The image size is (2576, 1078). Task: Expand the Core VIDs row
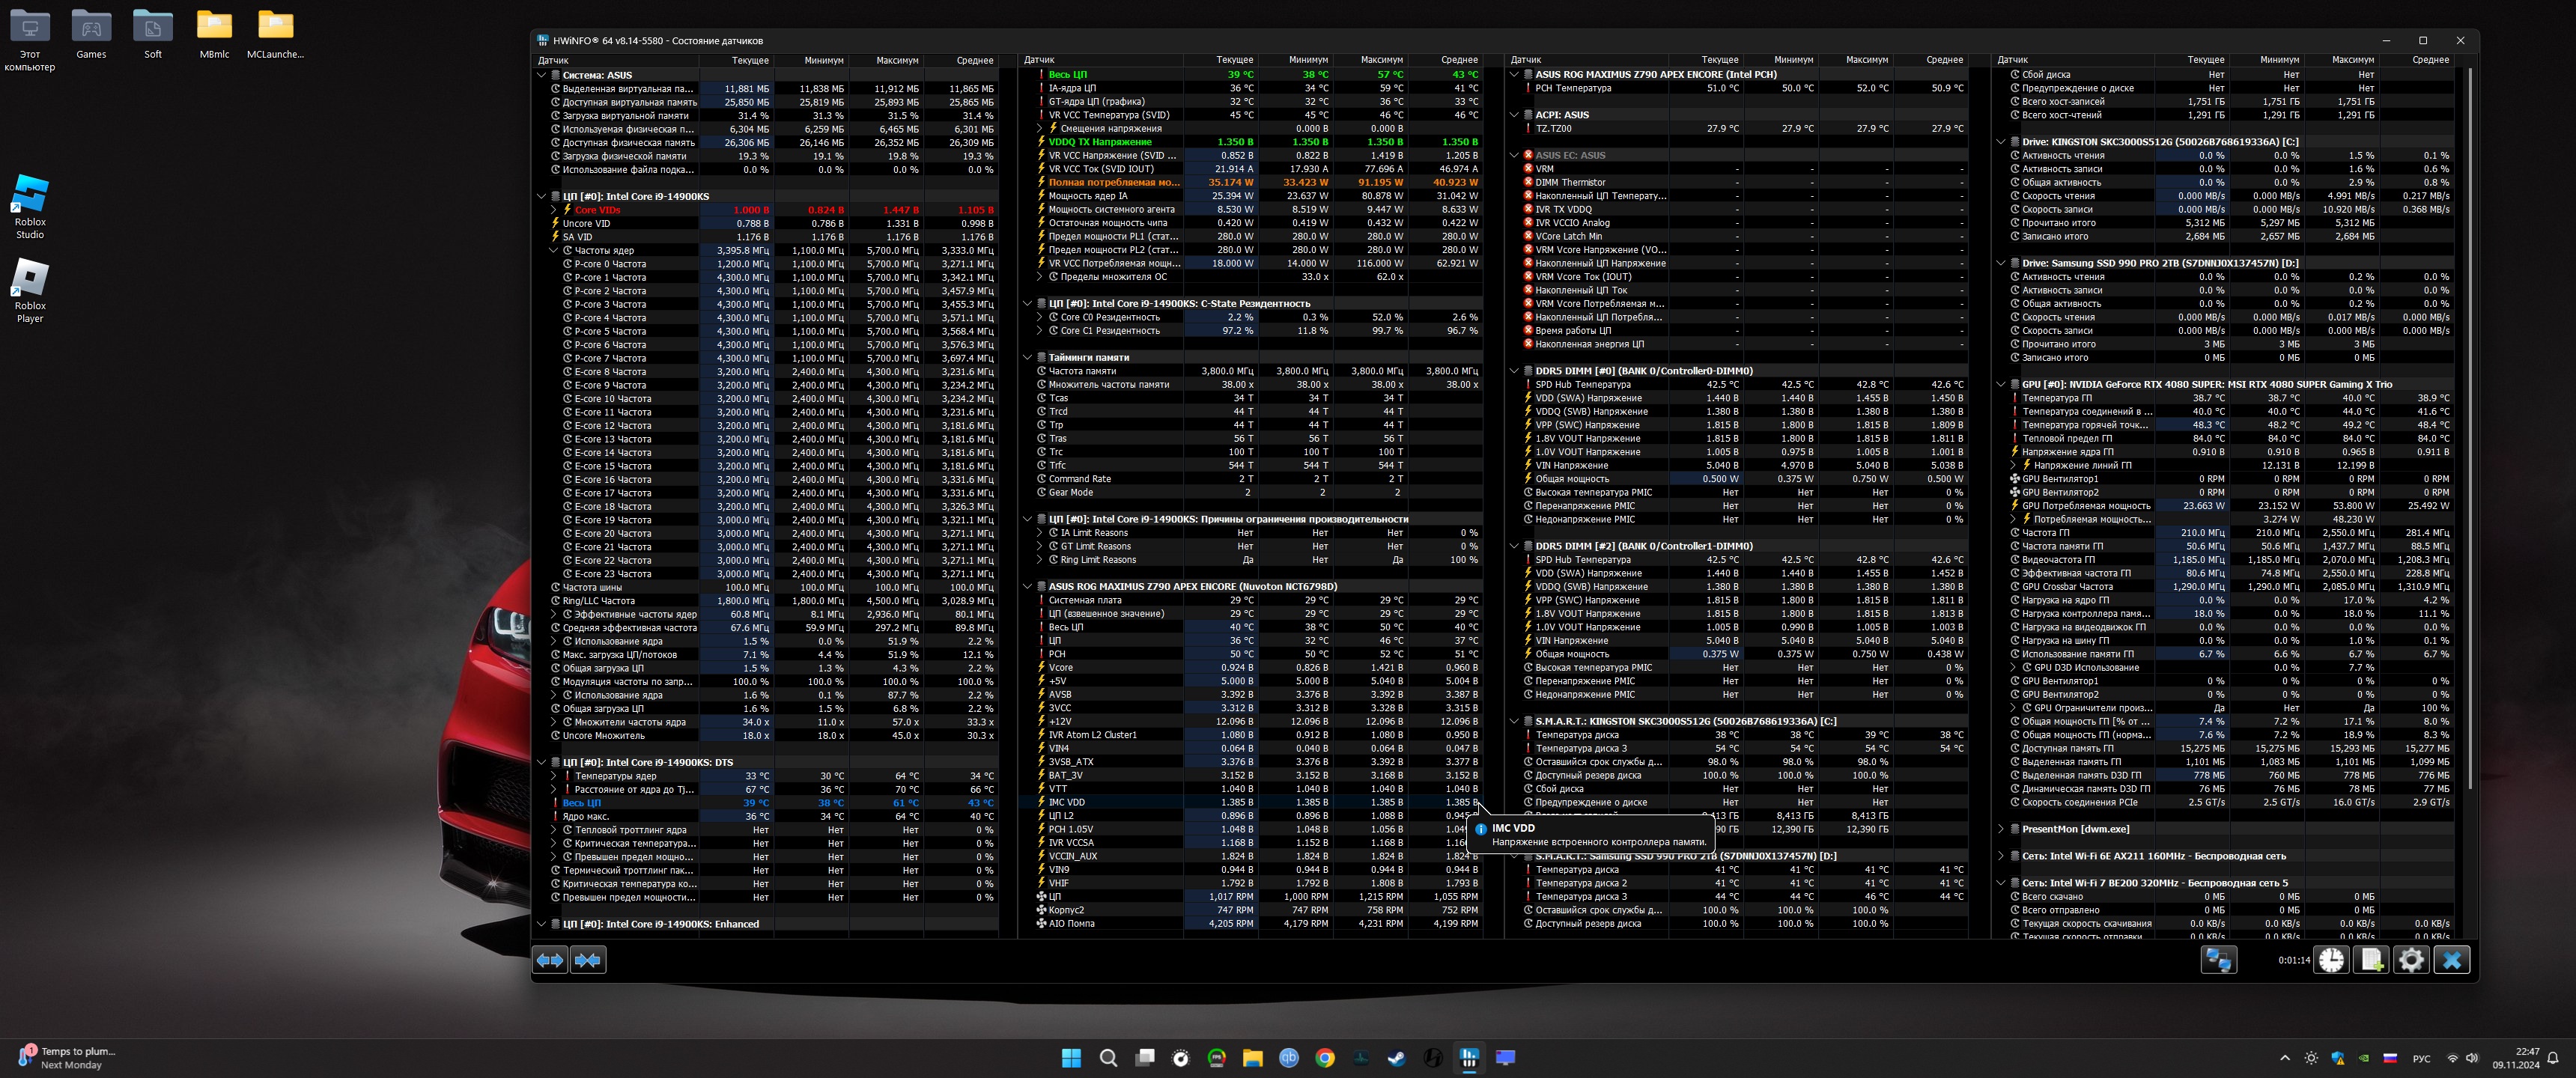554,210
